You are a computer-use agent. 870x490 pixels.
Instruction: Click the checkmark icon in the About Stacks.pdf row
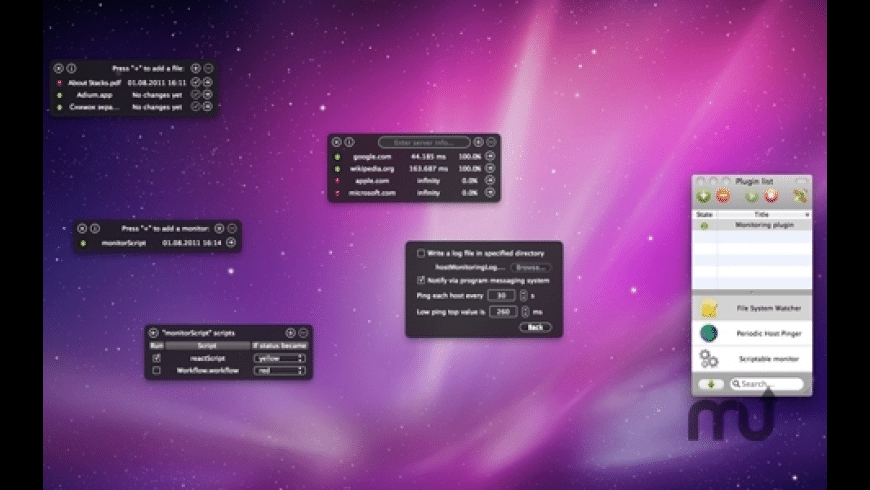coord(195,82)
